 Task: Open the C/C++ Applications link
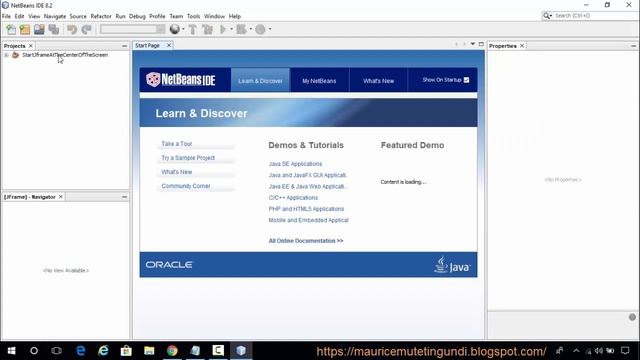(293, 198)
